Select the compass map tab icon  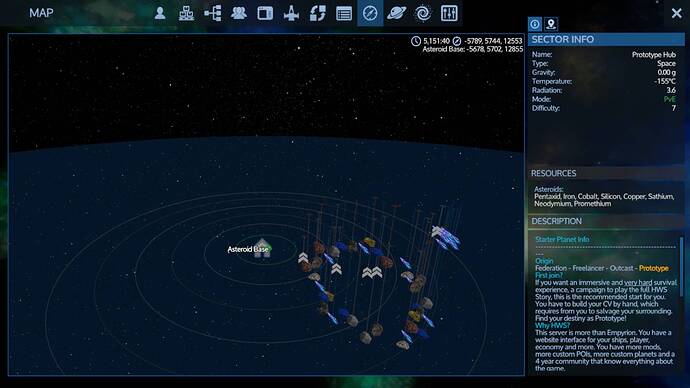click(370, 13)
